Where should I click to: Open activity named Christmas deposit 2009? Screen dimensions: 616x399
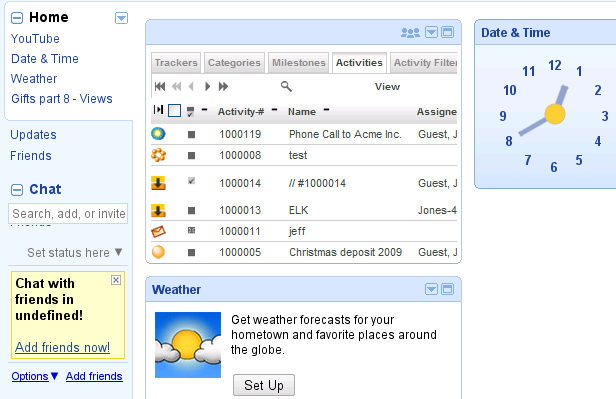click(x=345, y=252)
